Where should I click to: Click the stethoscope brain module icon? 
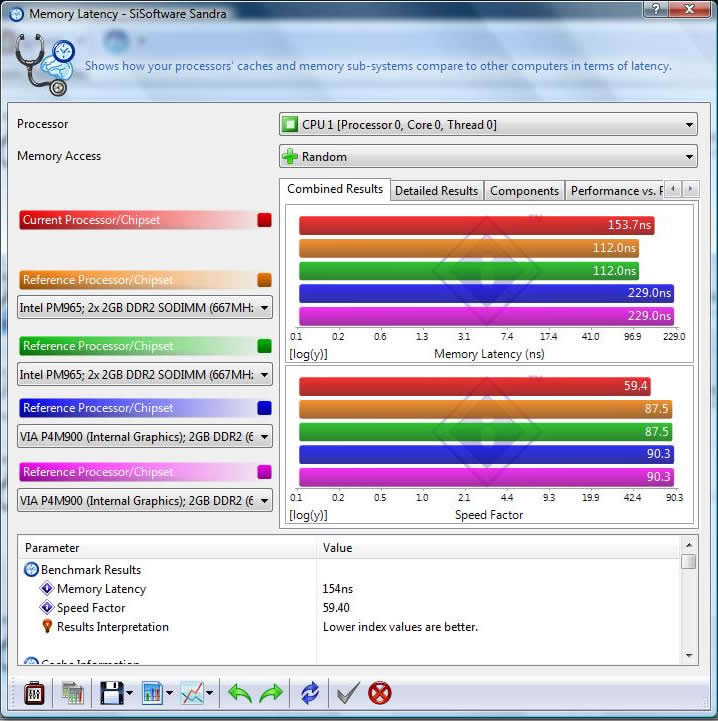click(45, 64)
